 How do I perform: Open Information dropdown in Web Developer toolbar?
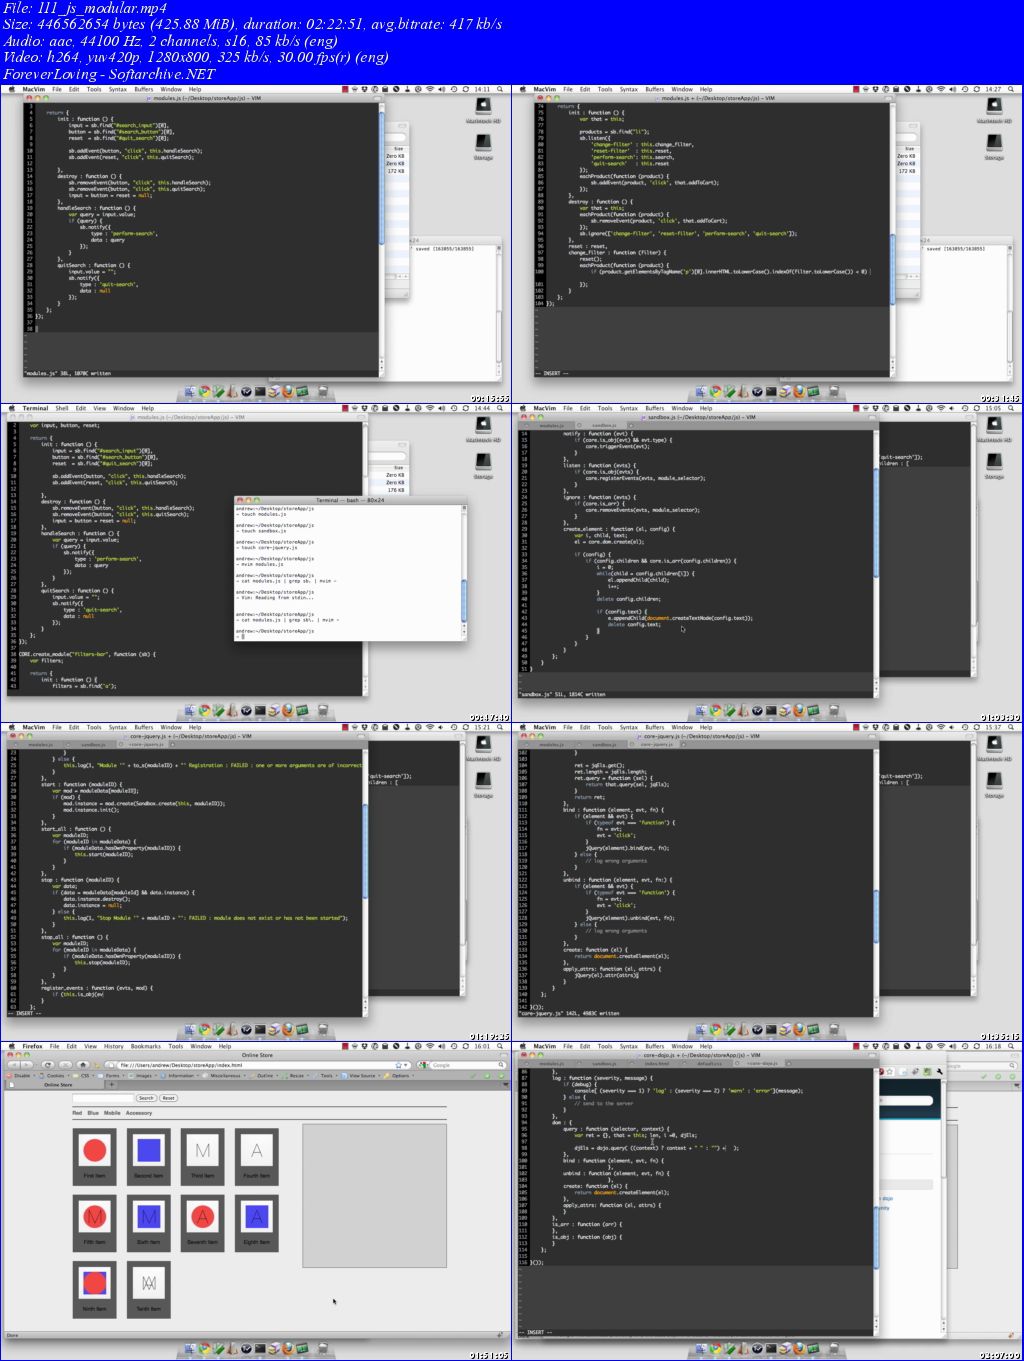point(180,1076)
